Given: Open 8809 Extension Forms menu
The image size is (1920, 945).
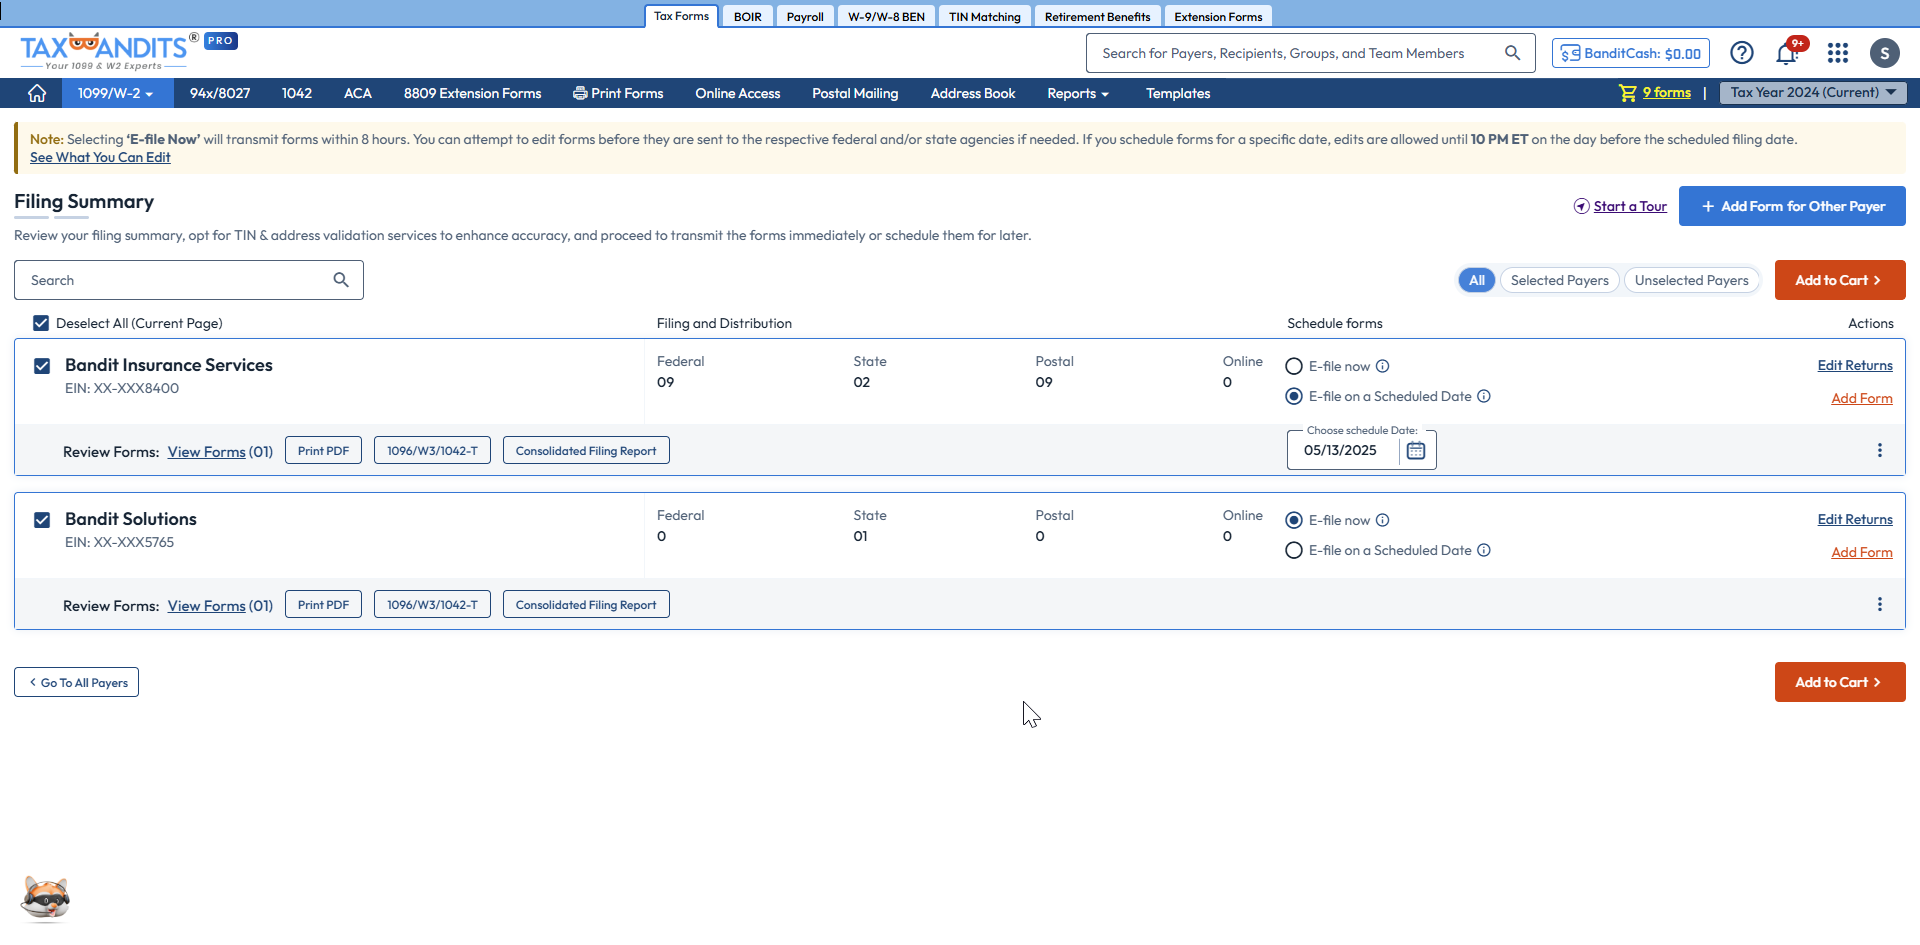Looking at the screenshot, I should [x=472, y=93].
